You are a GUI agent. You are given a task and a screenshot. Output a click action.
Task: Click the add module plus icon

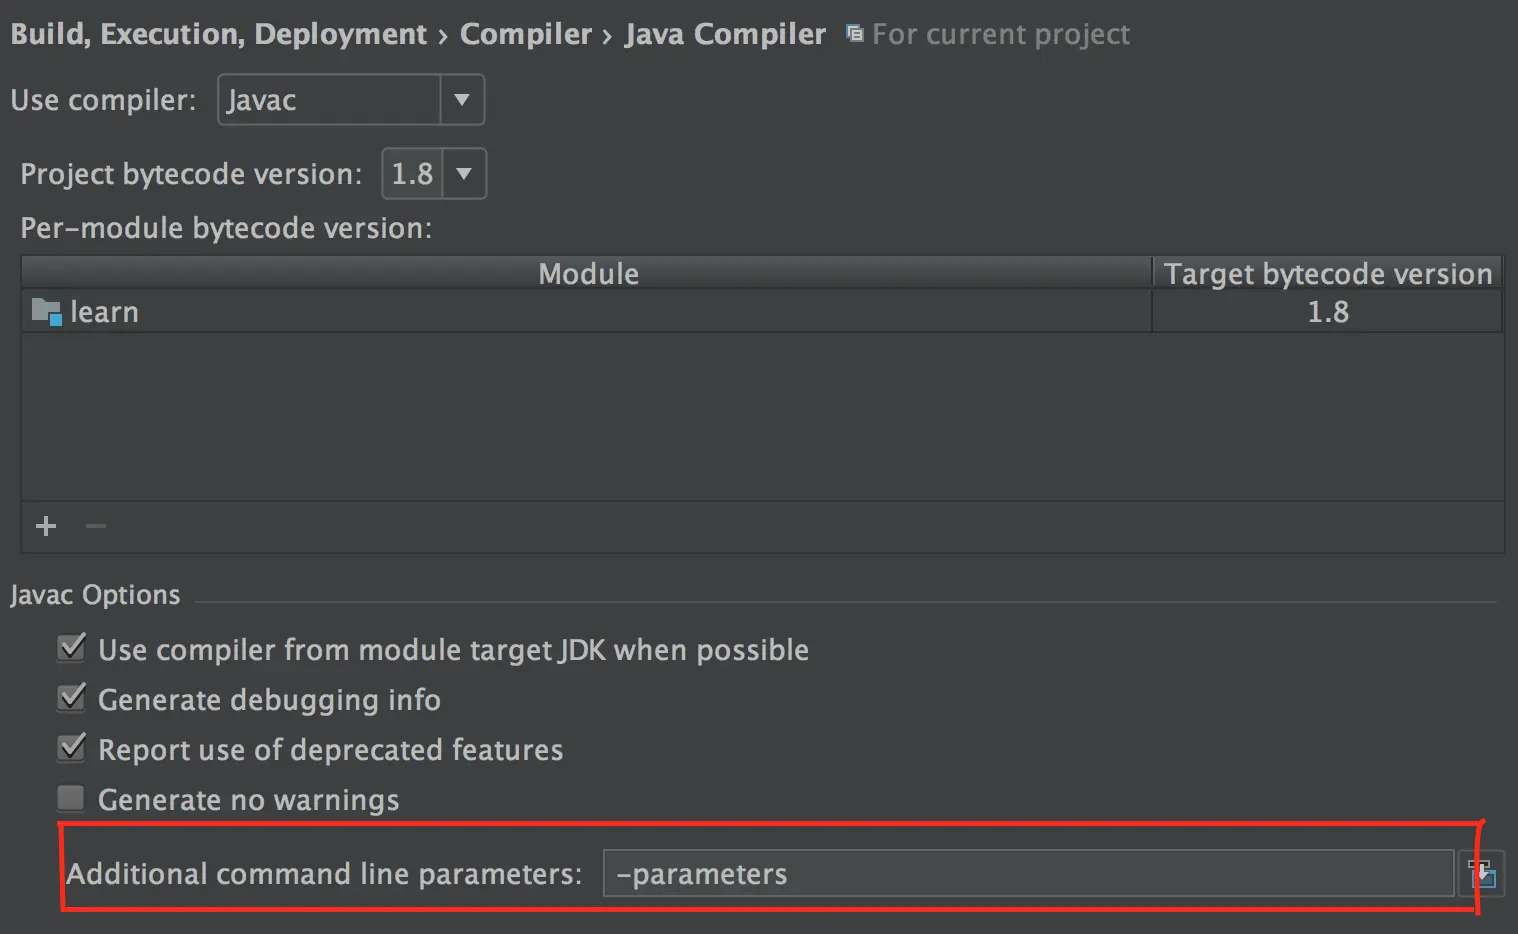(x=46, y=526)
